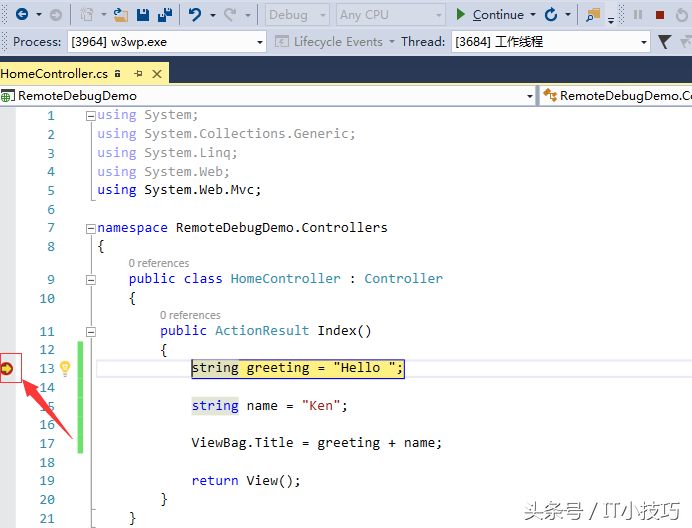
Task: Click the Open File folder icon
Action: point(121,15)
